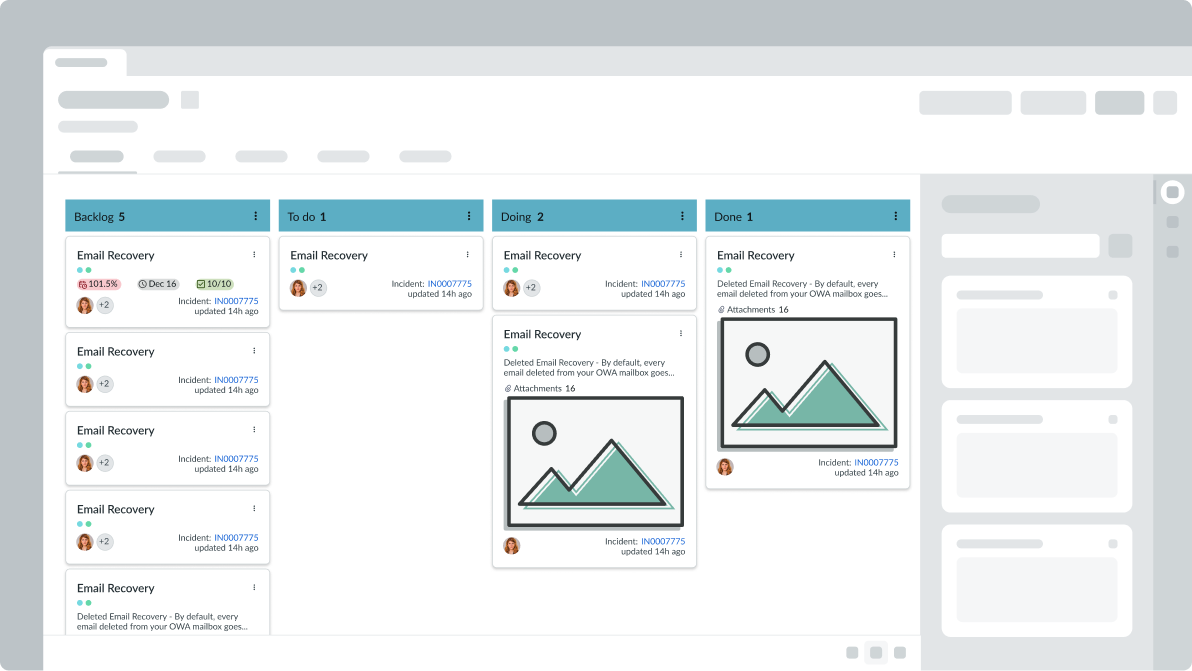Open the Backlog column options menu

pos(255,216)
